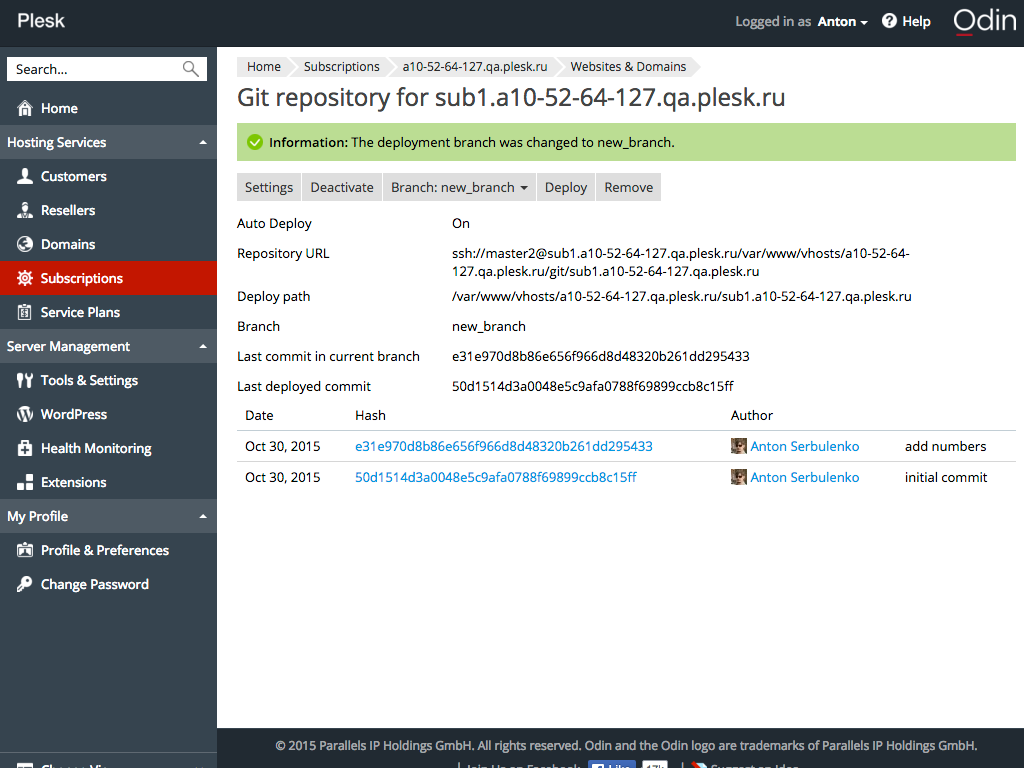Click the WordPress logo icon
Image resolution: width=1024 pixels, height=768 pixels.
(25, 414)
